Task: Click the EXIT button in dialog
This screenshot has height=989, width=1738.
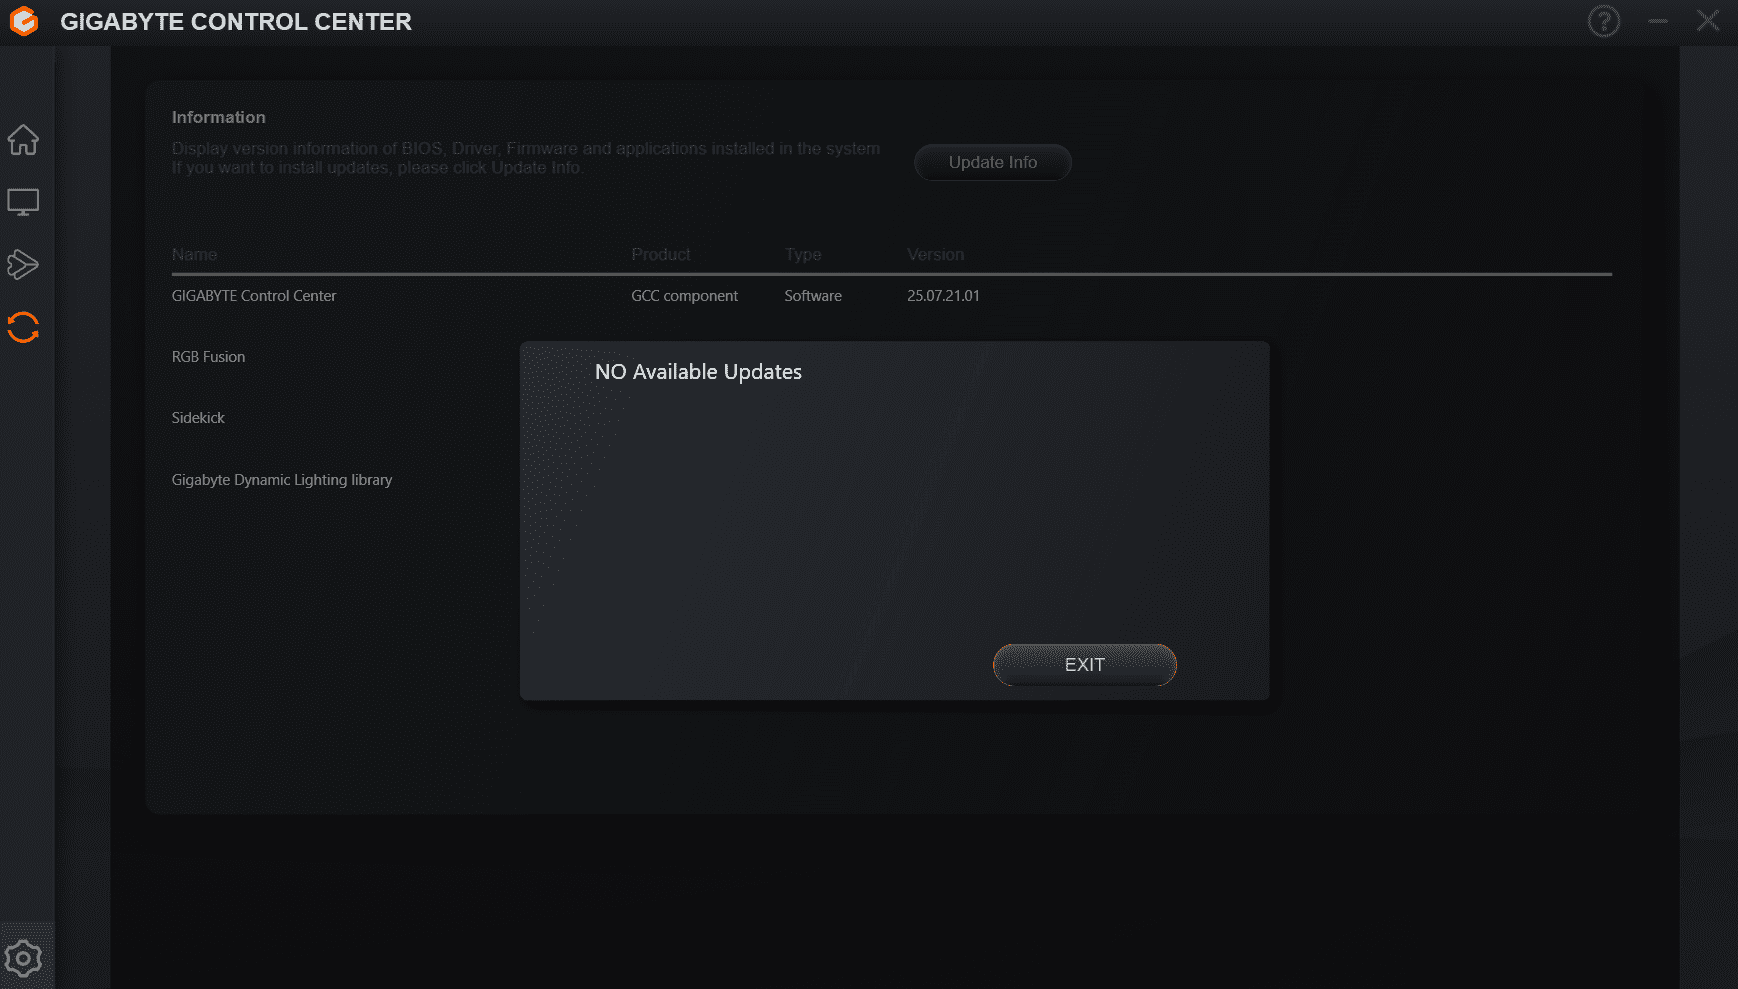Action: (x=1085, y=665)
